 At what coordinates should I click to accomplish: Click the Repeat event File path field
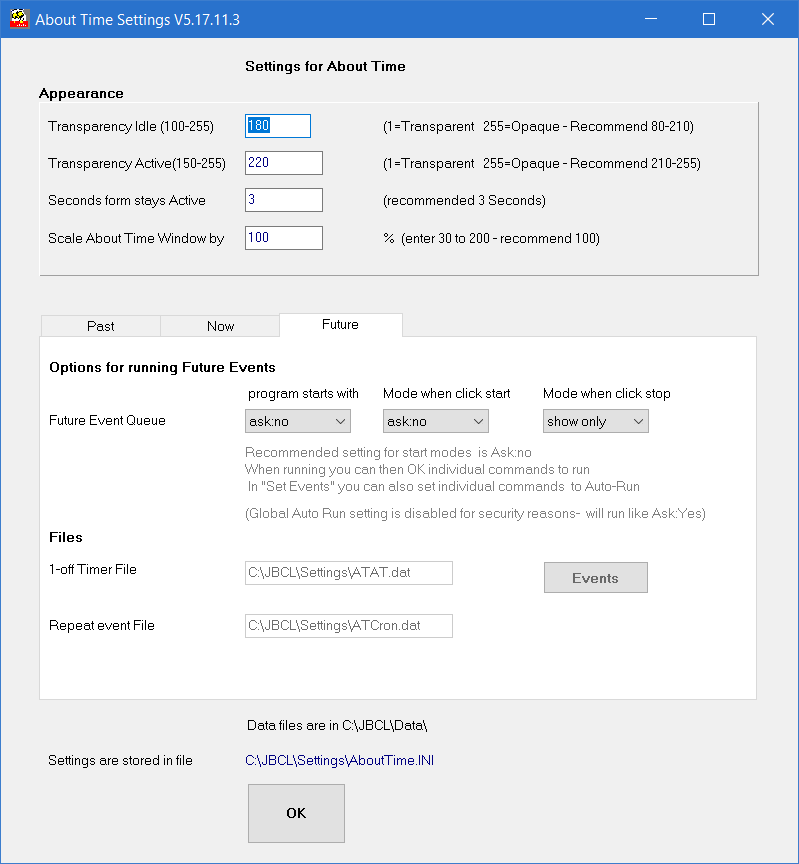[348, 626]
